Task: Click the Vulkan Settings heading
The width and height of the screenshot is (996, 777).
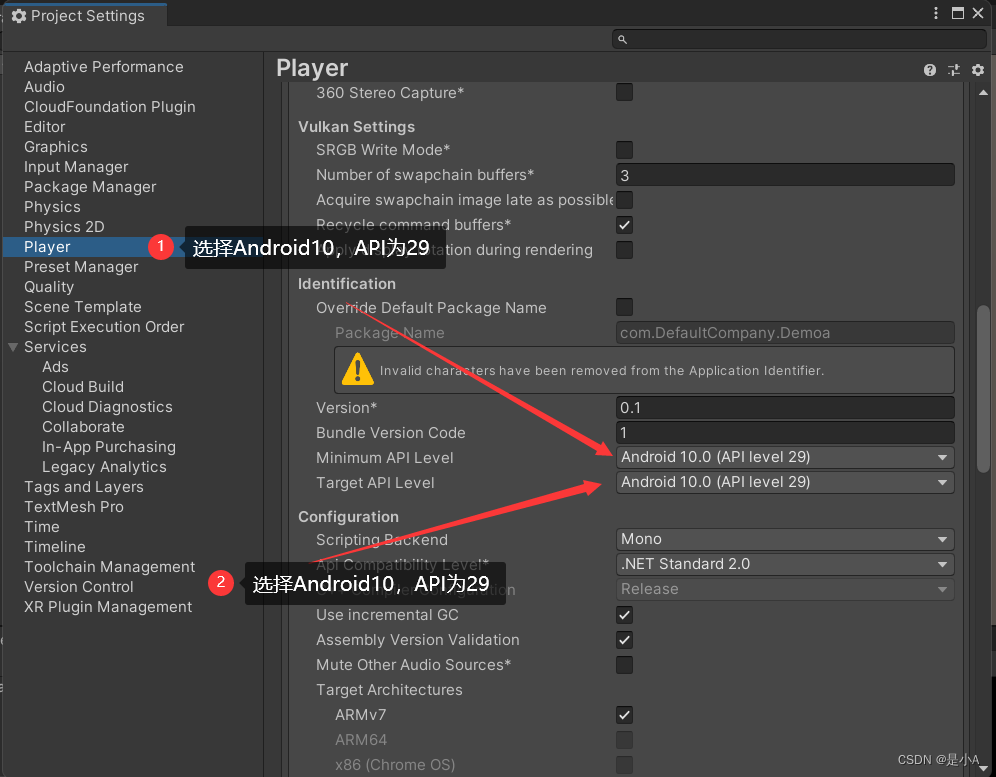Action: [356, 127]
